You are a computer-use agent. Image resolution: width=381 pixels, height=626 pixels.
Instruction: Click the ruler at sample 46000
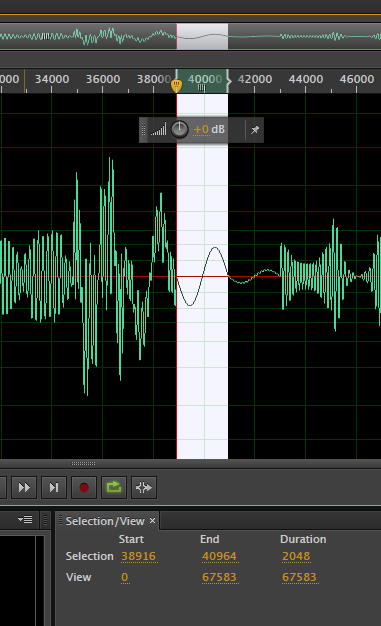click(357, 79)
